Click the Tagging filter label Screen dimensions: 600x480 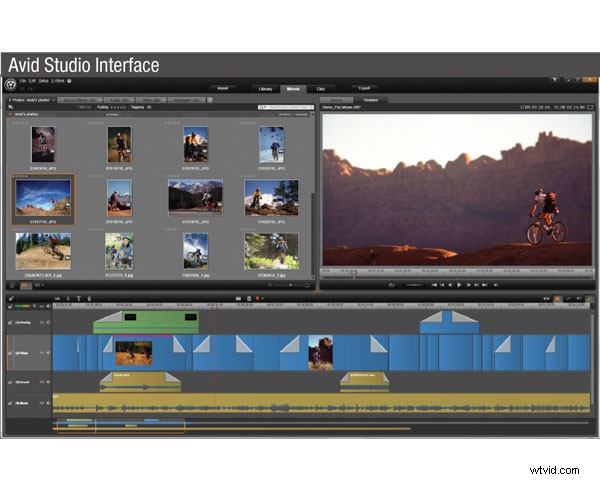coord(138,108)
